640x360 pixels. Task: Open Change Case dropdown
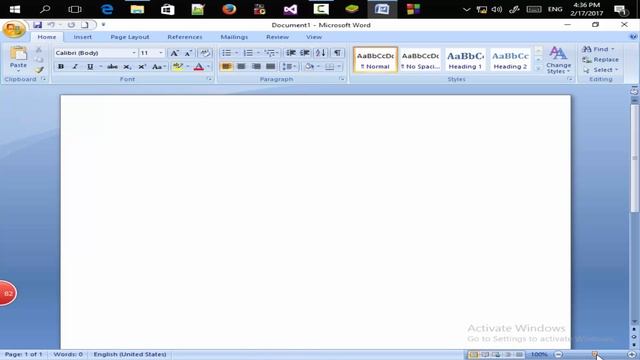coord(158,67)
